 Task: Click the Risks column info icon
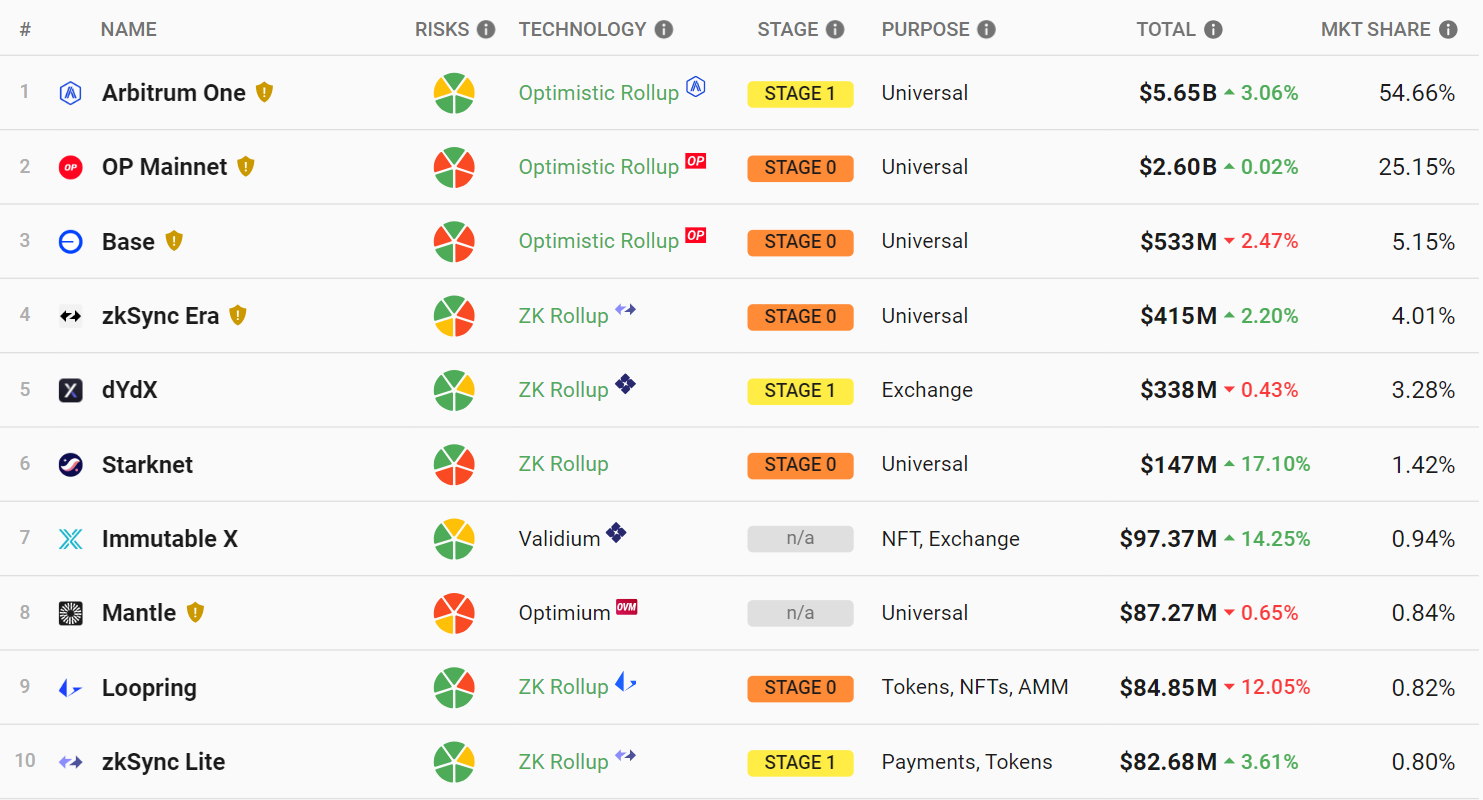[x=486, y=30]
